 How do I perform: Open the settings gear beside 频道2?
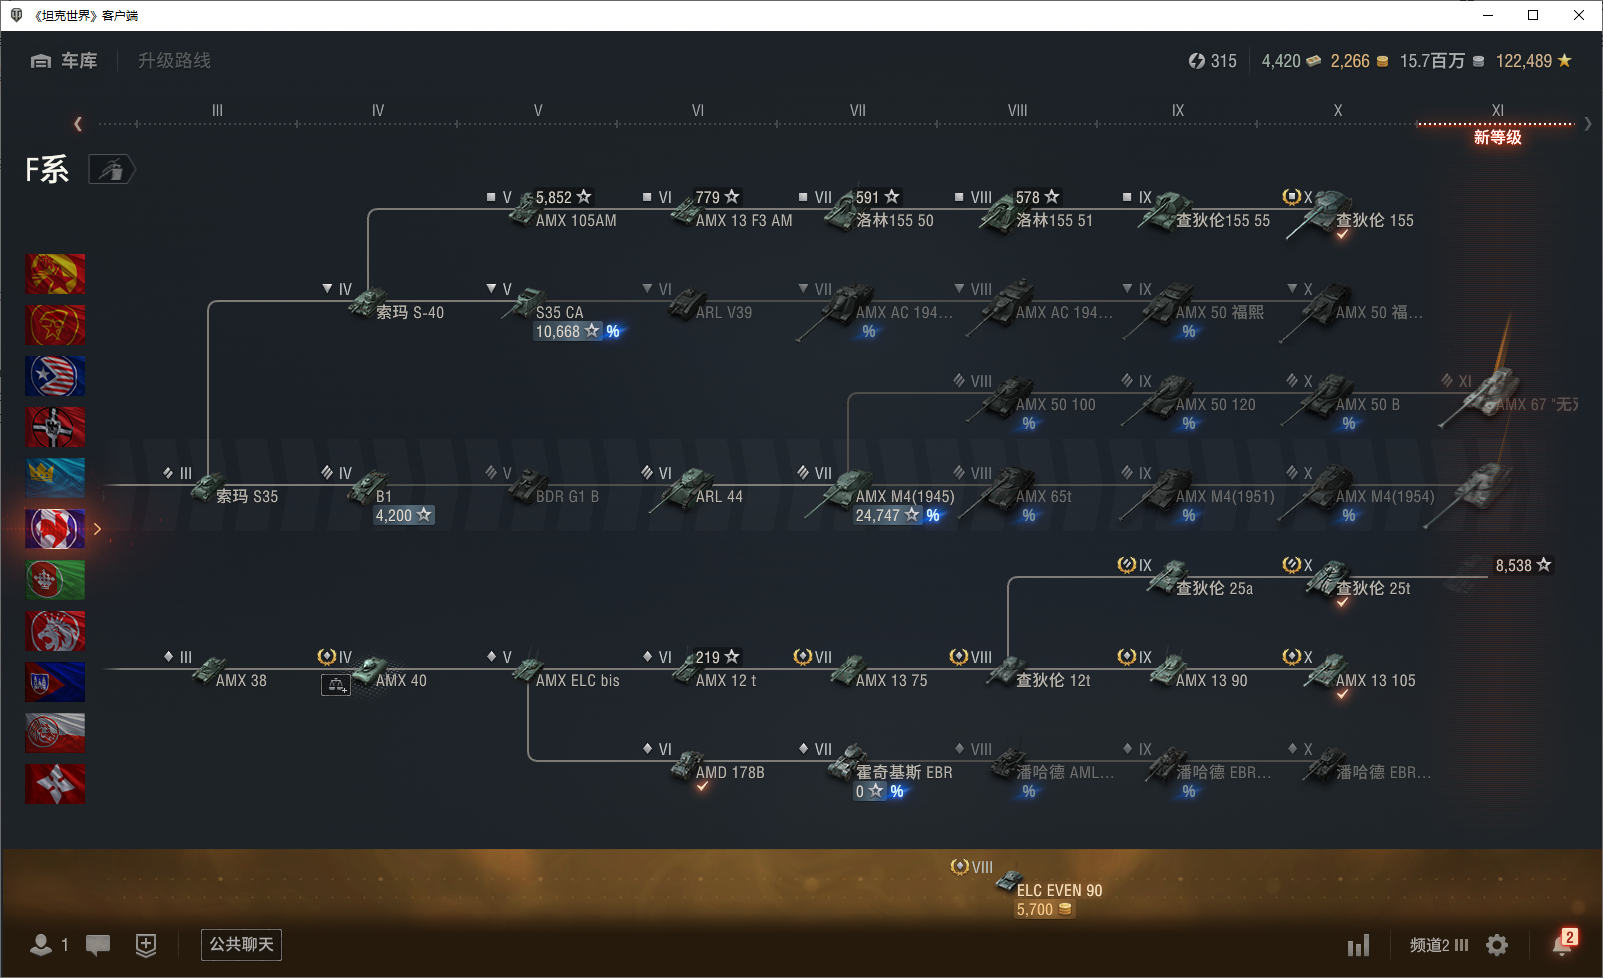(x=1497, y=945)
